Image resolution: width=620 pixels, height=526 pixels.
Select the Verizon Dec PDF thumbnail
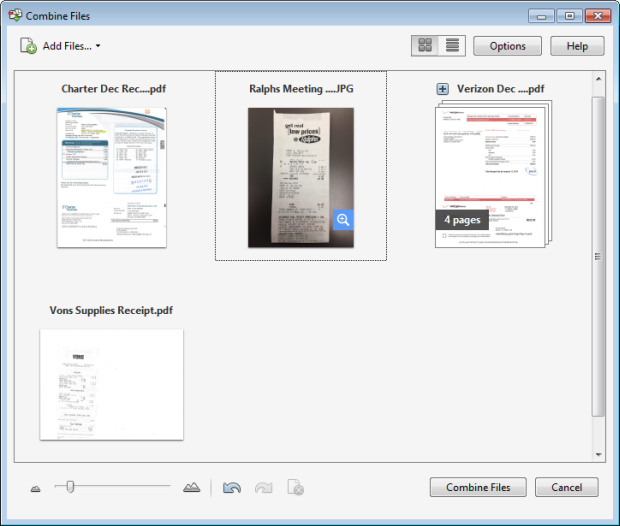492,175
